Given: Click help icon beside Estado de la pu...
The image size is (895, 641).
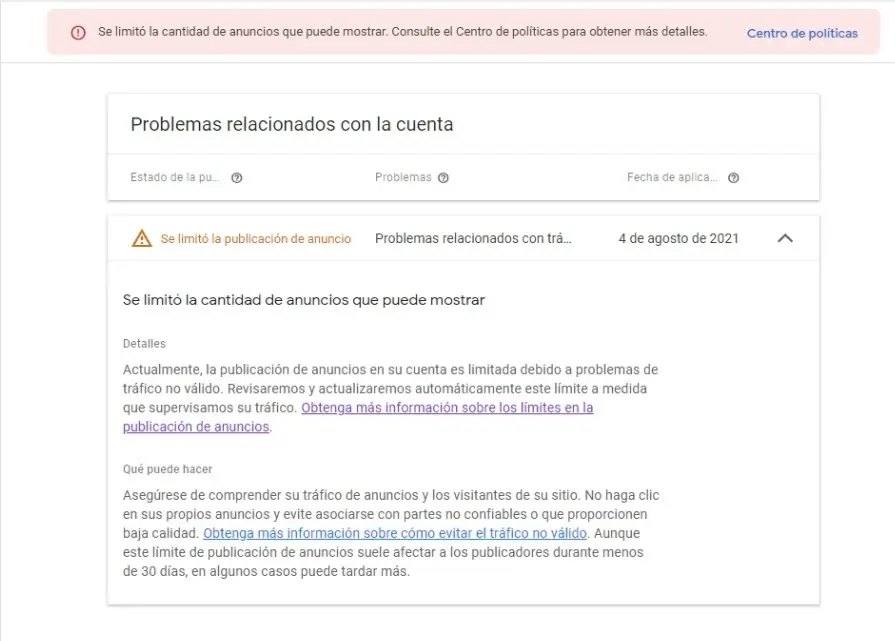Looking at the screenshot, I should (x=236, y=178).
